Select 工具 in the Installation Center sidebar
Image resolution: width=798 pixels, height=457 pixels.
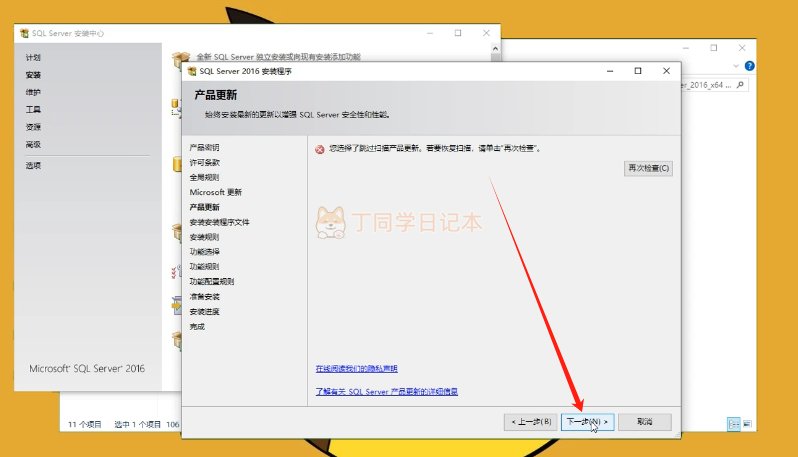click(33, 109)
